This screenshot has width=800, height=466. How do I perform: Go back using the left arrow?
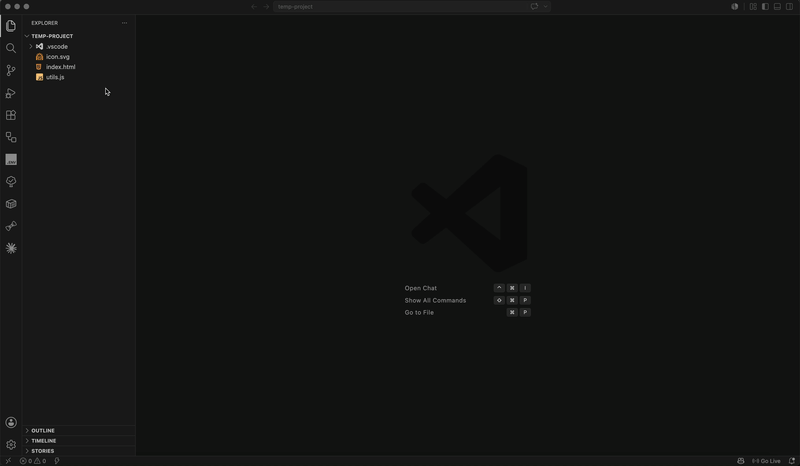[254, 7]
